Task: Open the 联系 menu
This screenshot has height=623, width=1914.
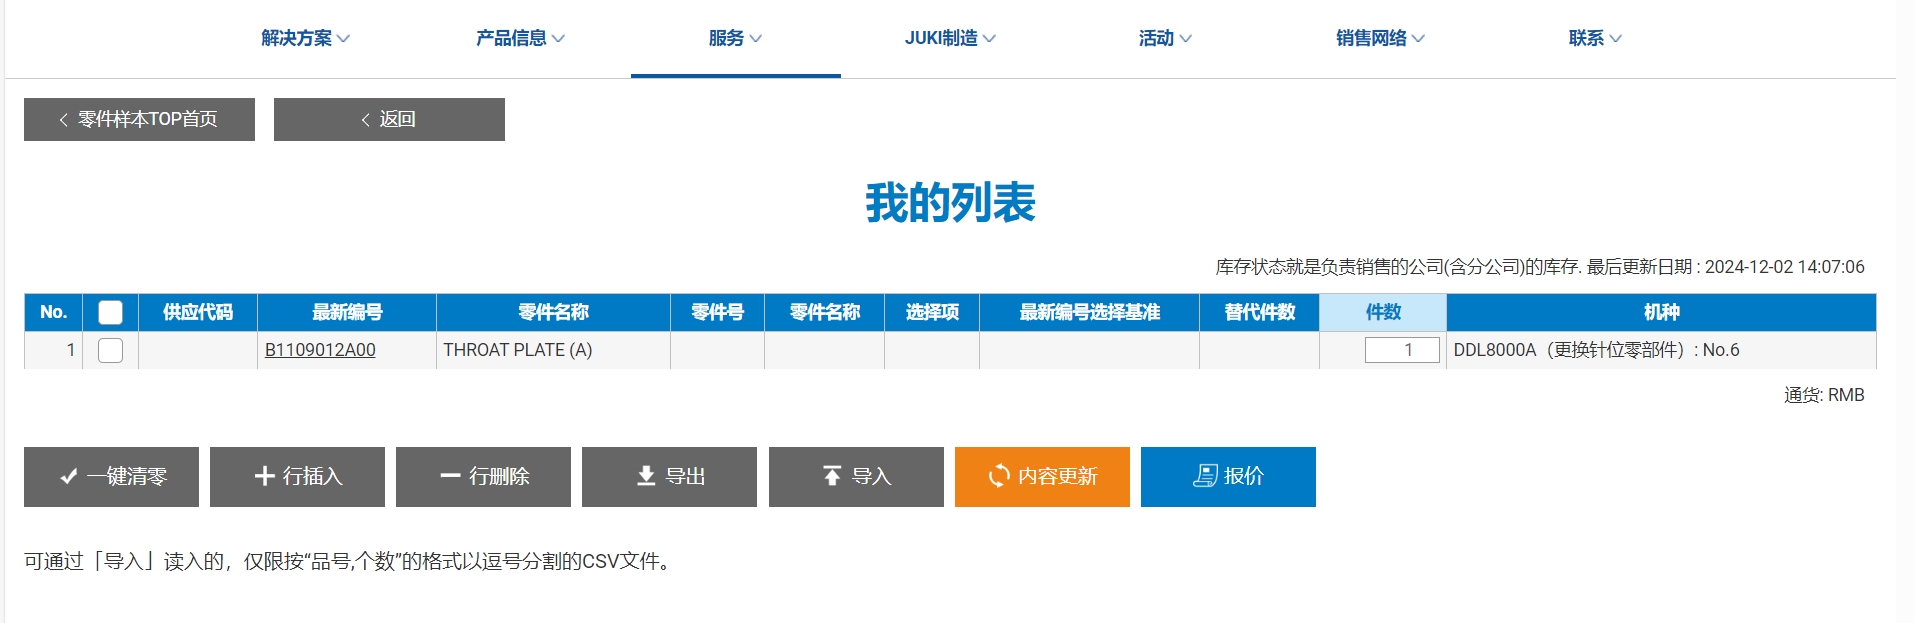Action: (x=1594, y=38)
